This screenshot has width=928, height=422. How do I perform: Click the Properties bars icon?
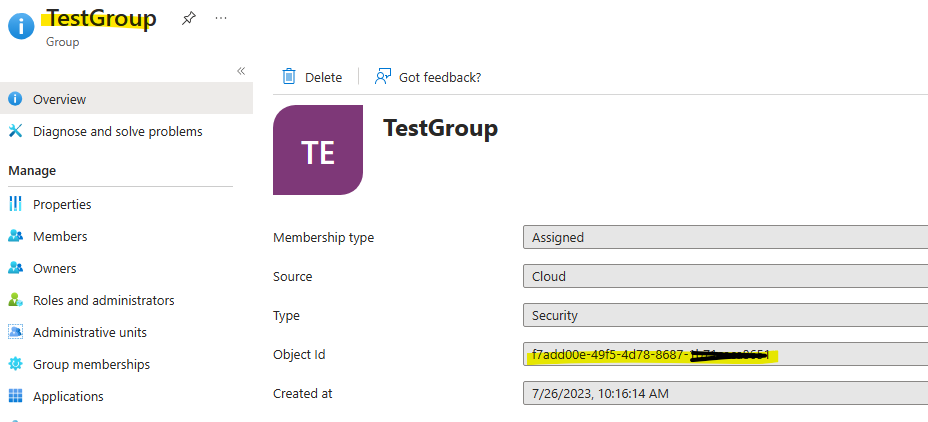point(15,204)
